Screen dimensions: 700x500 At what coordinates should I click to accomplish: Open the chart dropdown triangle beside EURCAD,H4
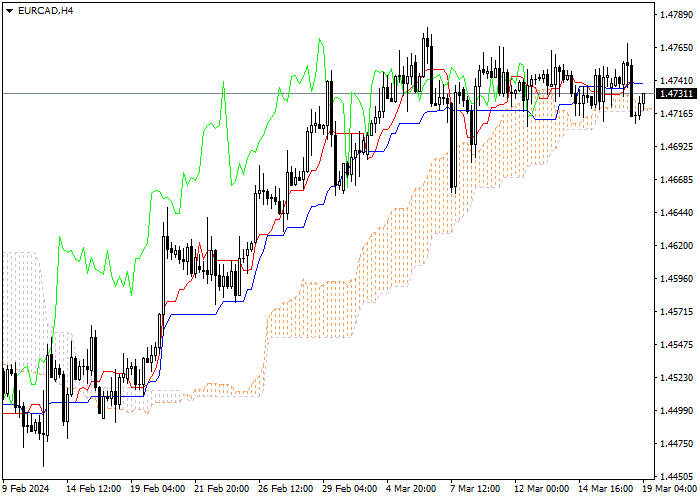pyautogui.click(x=9, y=11)
